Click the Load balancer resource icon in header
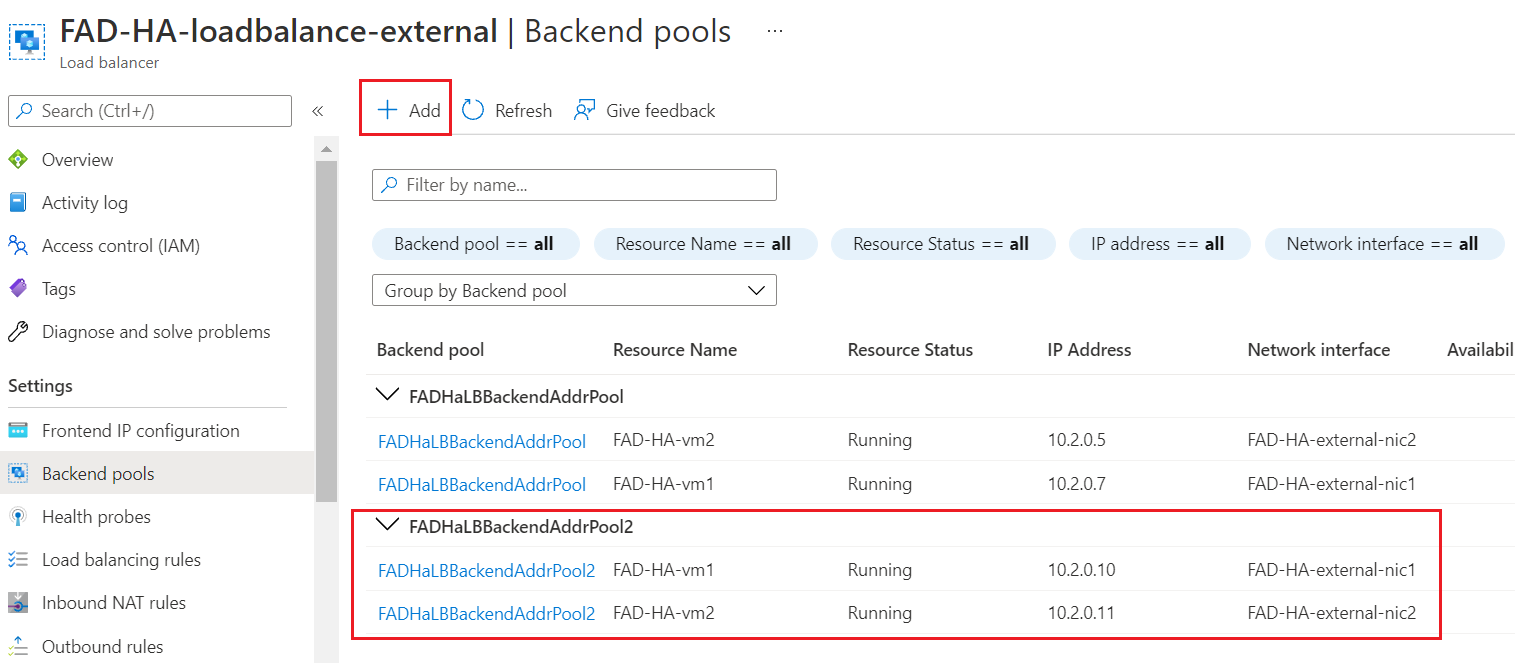 (x=26, y=42)
